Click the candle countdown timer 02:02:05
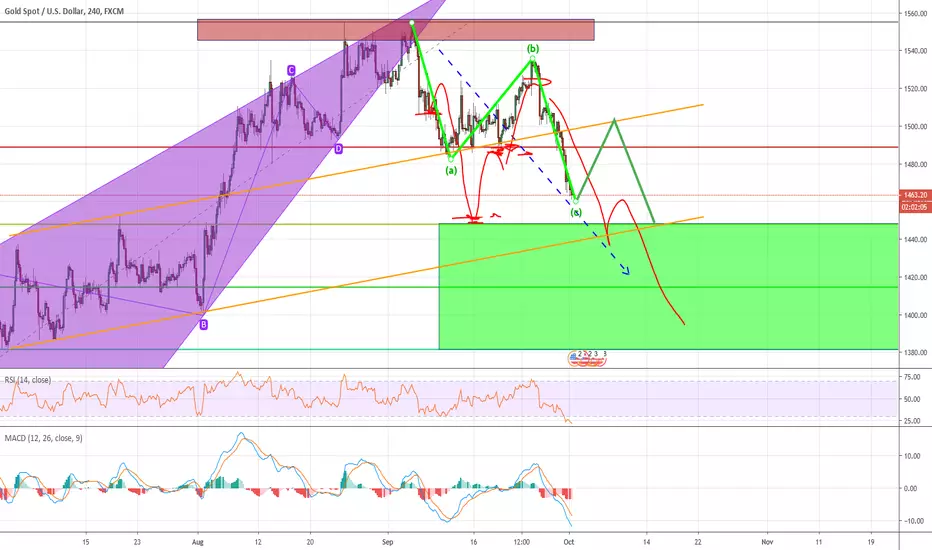This screenshot has height=550, width=932. pos(915,207)
